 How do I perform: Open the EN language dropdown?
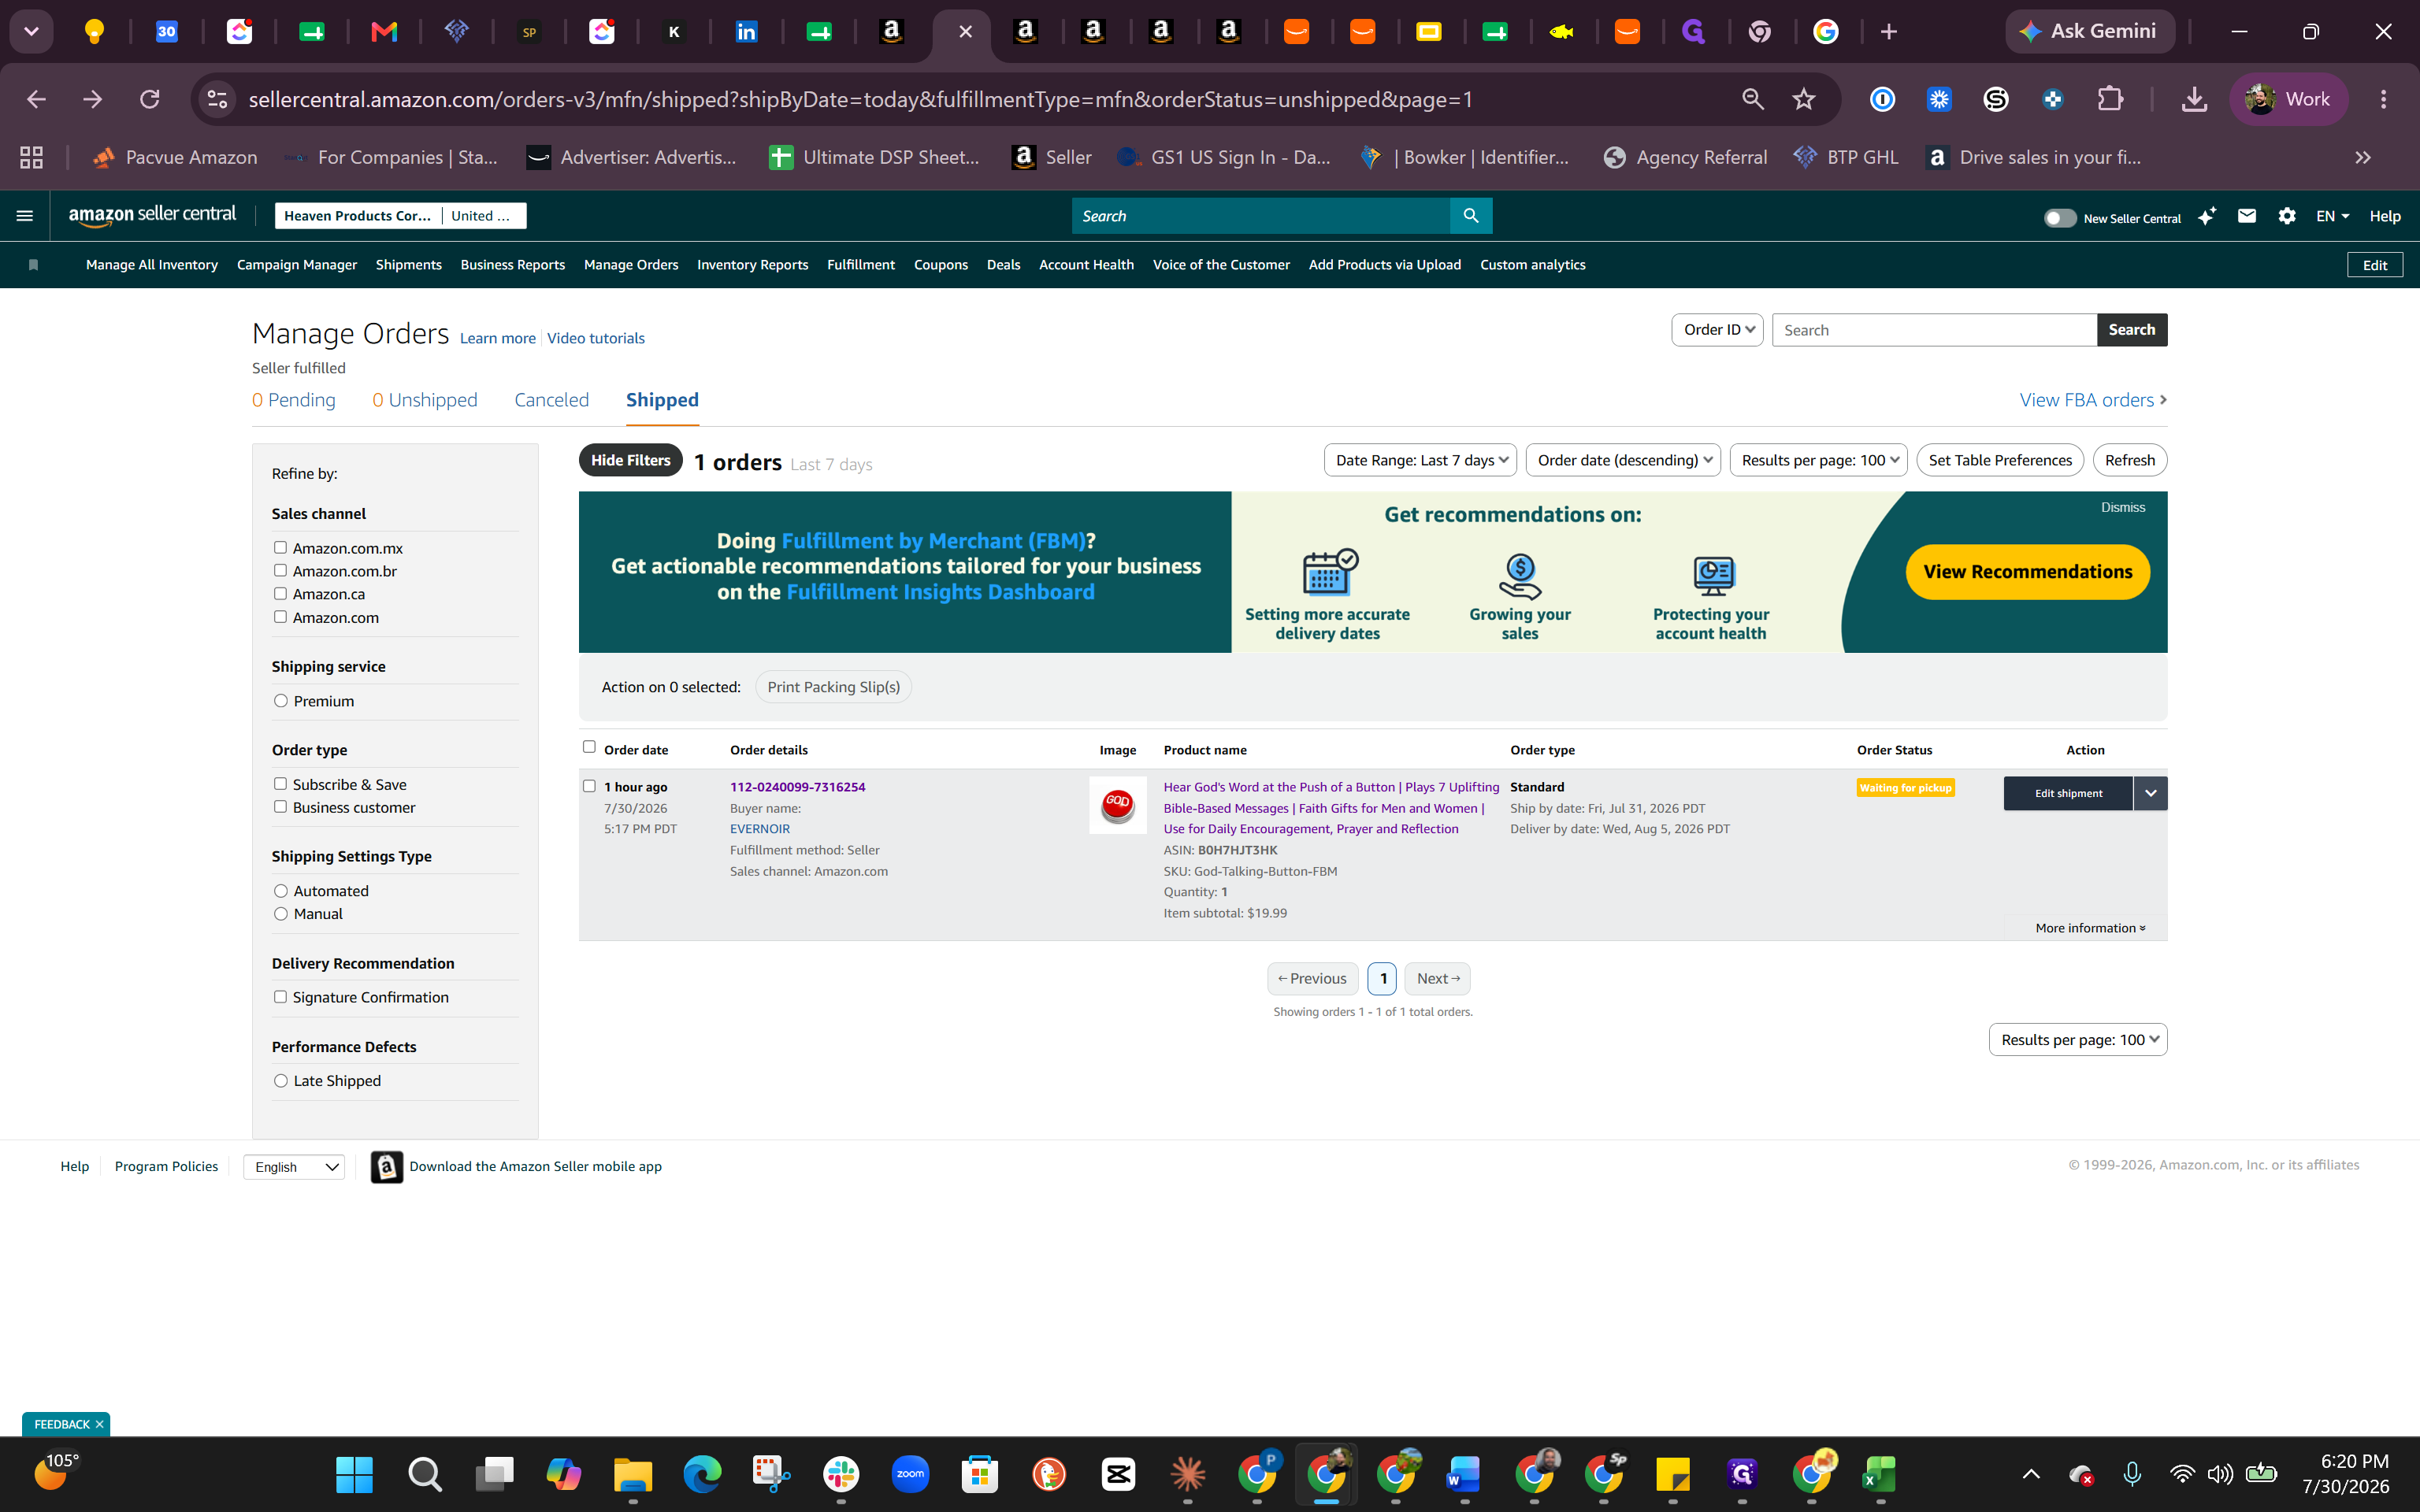coord(2333,216)
